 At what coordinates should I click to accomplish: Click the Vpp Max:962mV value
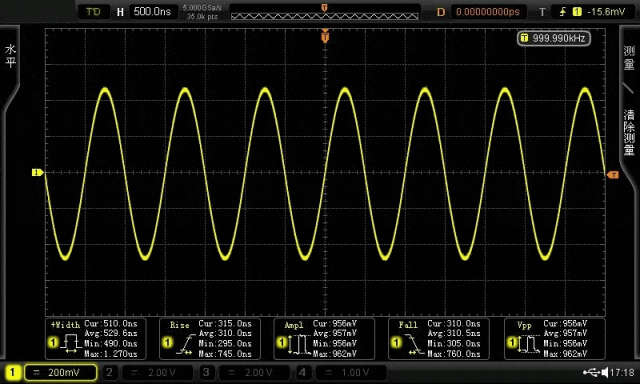(565, 354)
